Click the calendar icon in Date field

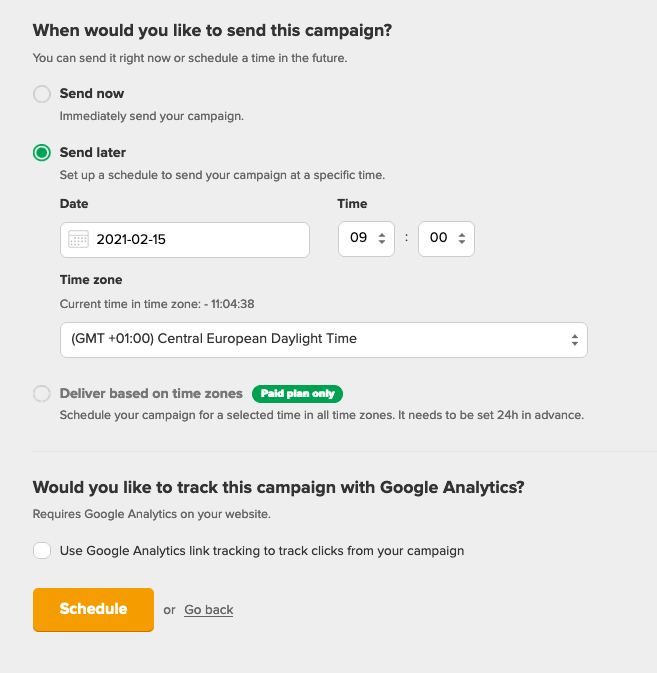[78, 240]
